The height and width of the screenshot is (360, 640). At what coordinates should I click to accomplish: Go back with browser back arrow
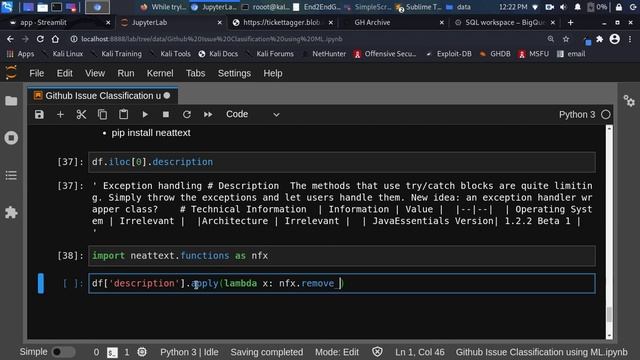10,39
